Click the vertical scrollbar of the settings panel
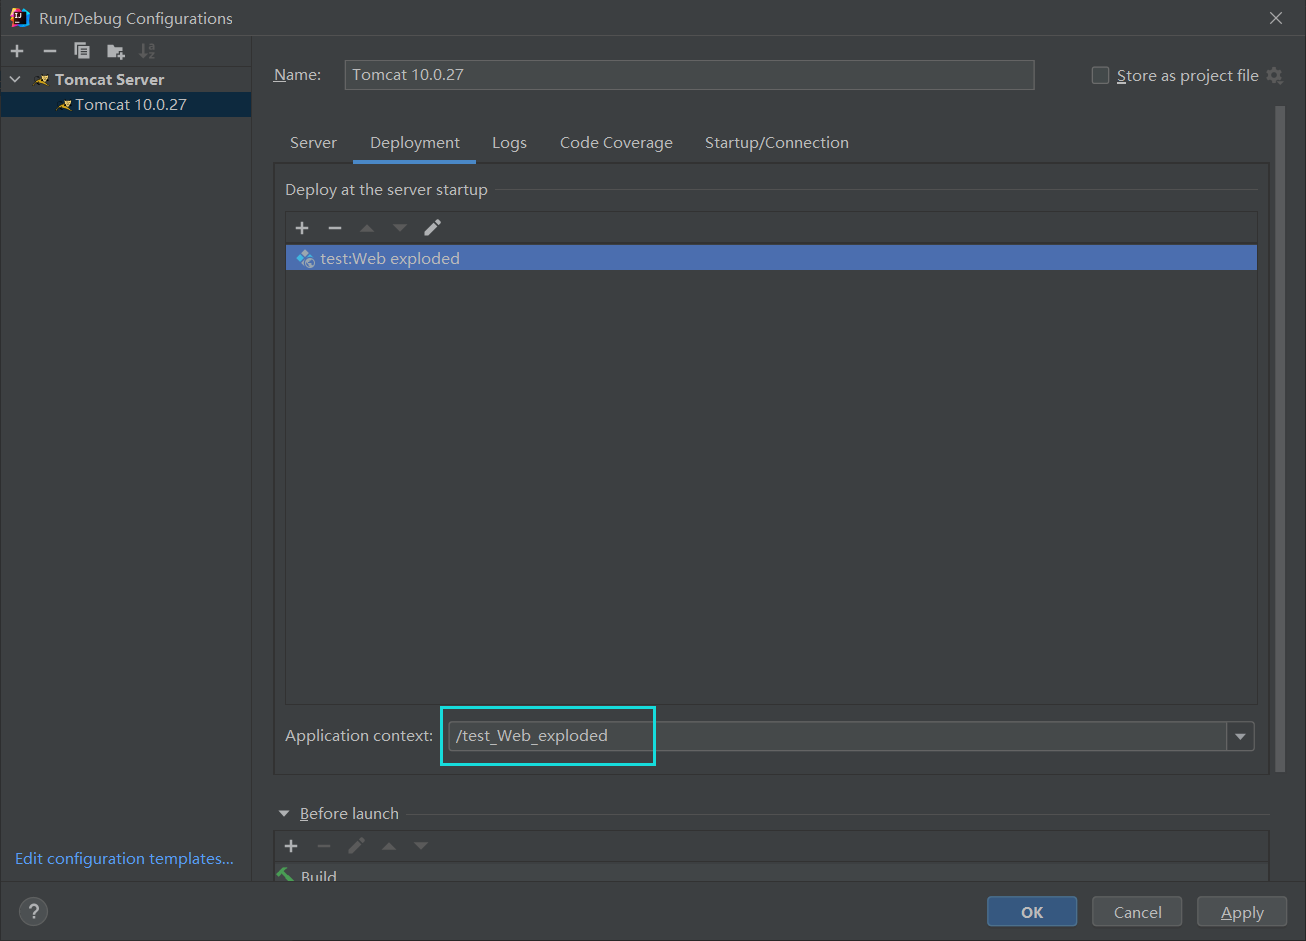Viewport: 1306px width, 941px height. coord(1279,437)
